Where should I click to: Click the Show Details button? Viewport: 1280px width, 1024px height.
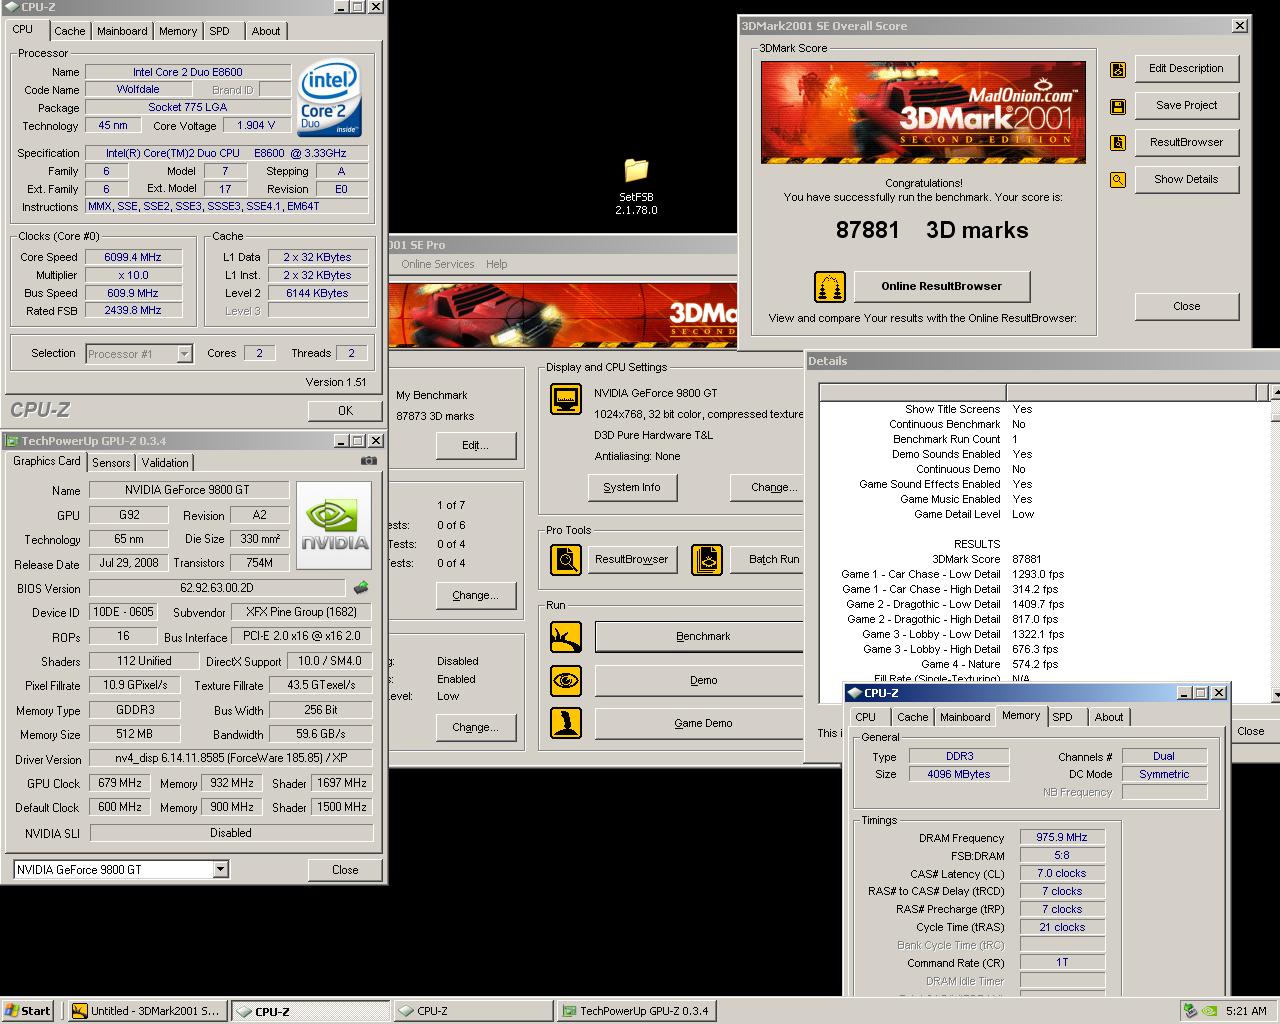click(1187, 180)
